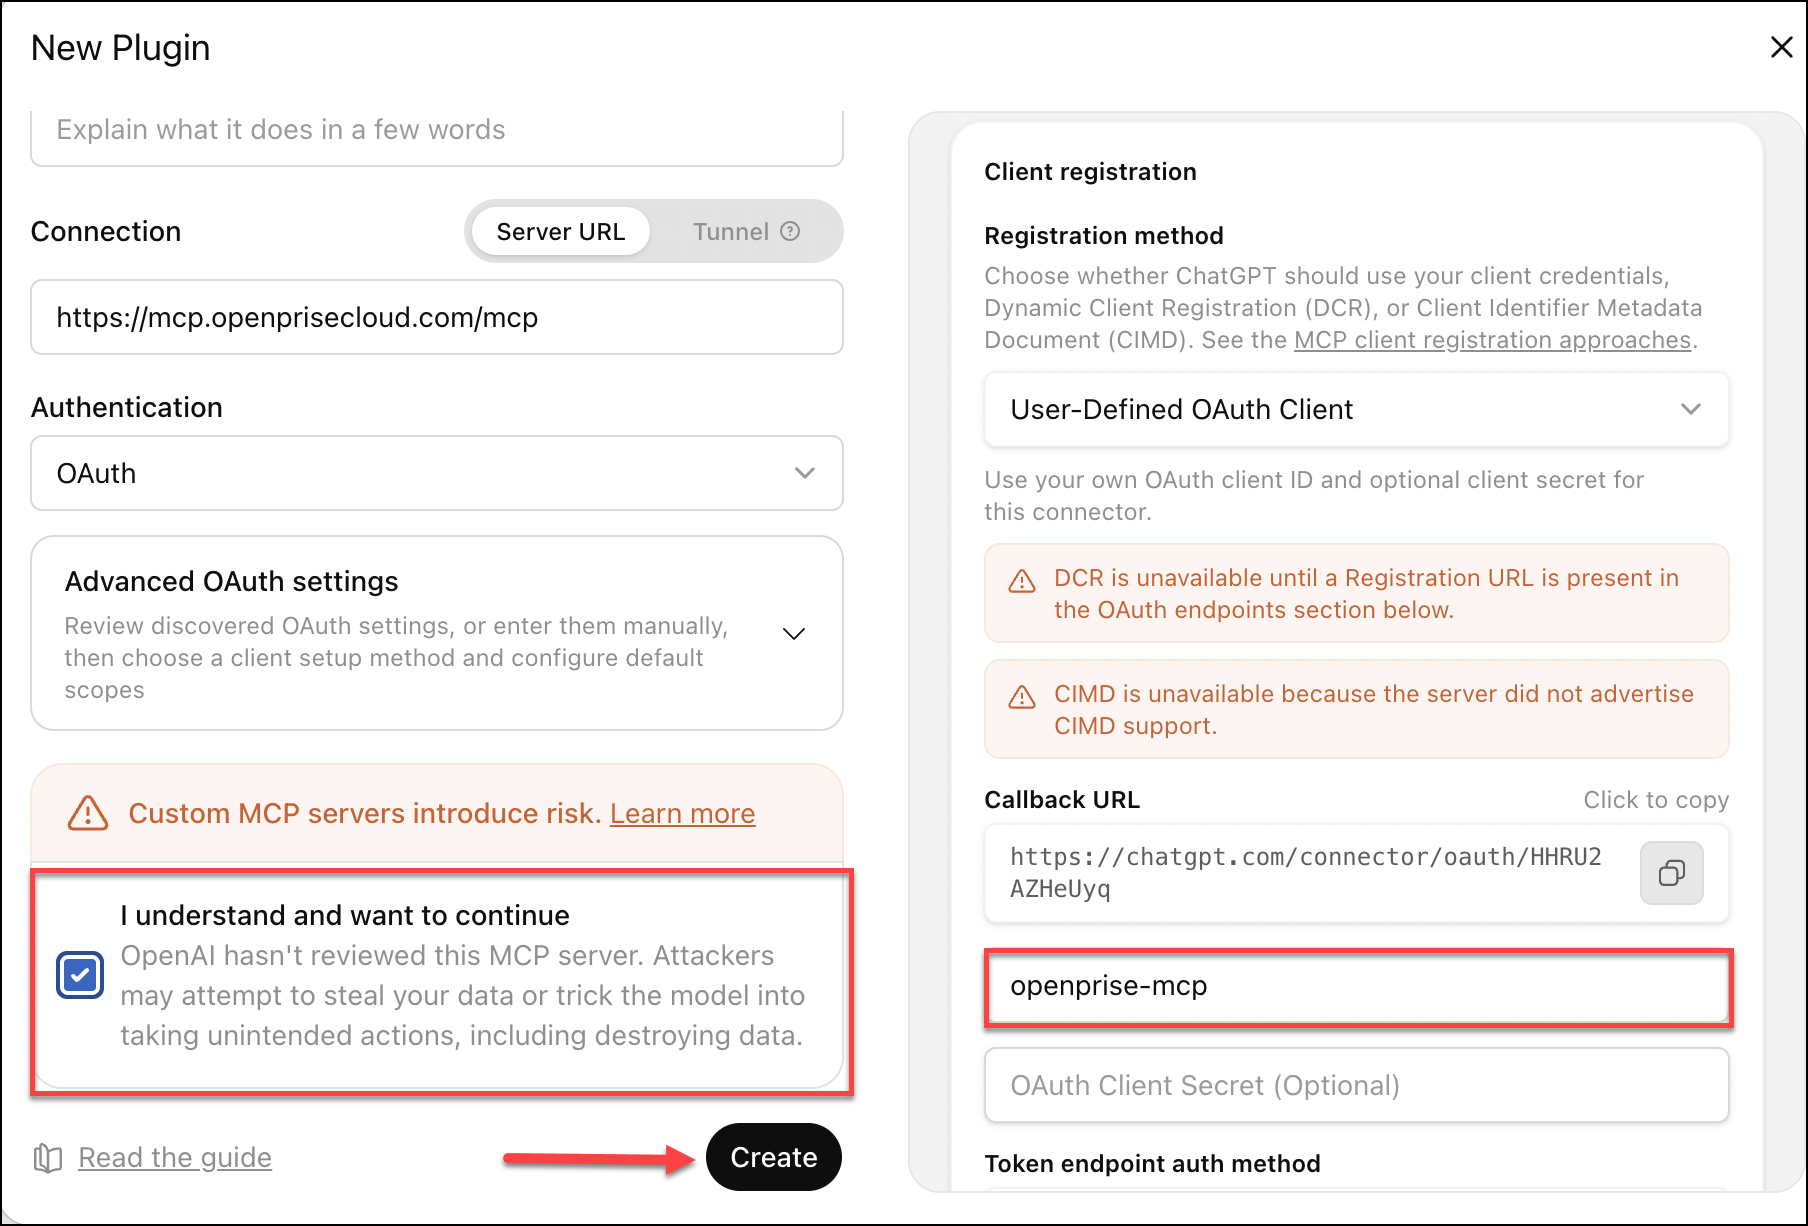The image size is (1808, 1226).
Task: Click the 'New Plugin' dialog title
Action: click(121, 48)
